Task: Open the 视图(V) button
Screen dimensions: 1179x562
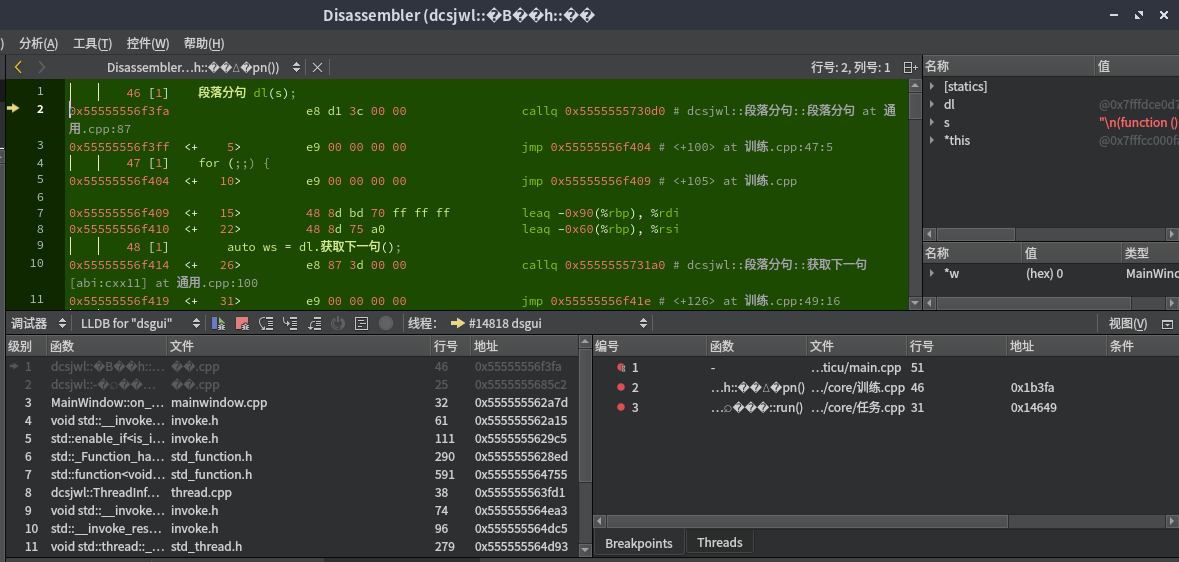Action: click(1128, 324)
